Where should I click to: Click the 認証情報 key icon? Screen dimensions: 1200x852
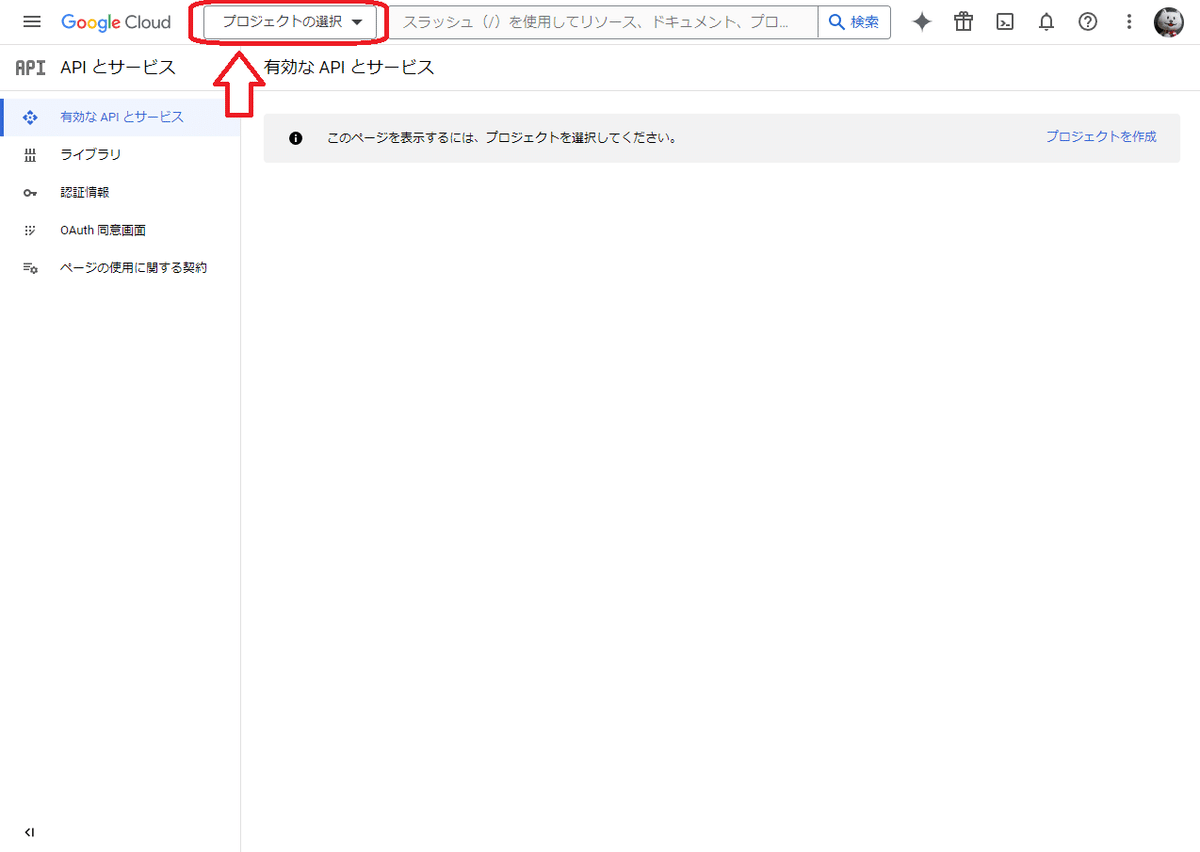coord(30,193)
